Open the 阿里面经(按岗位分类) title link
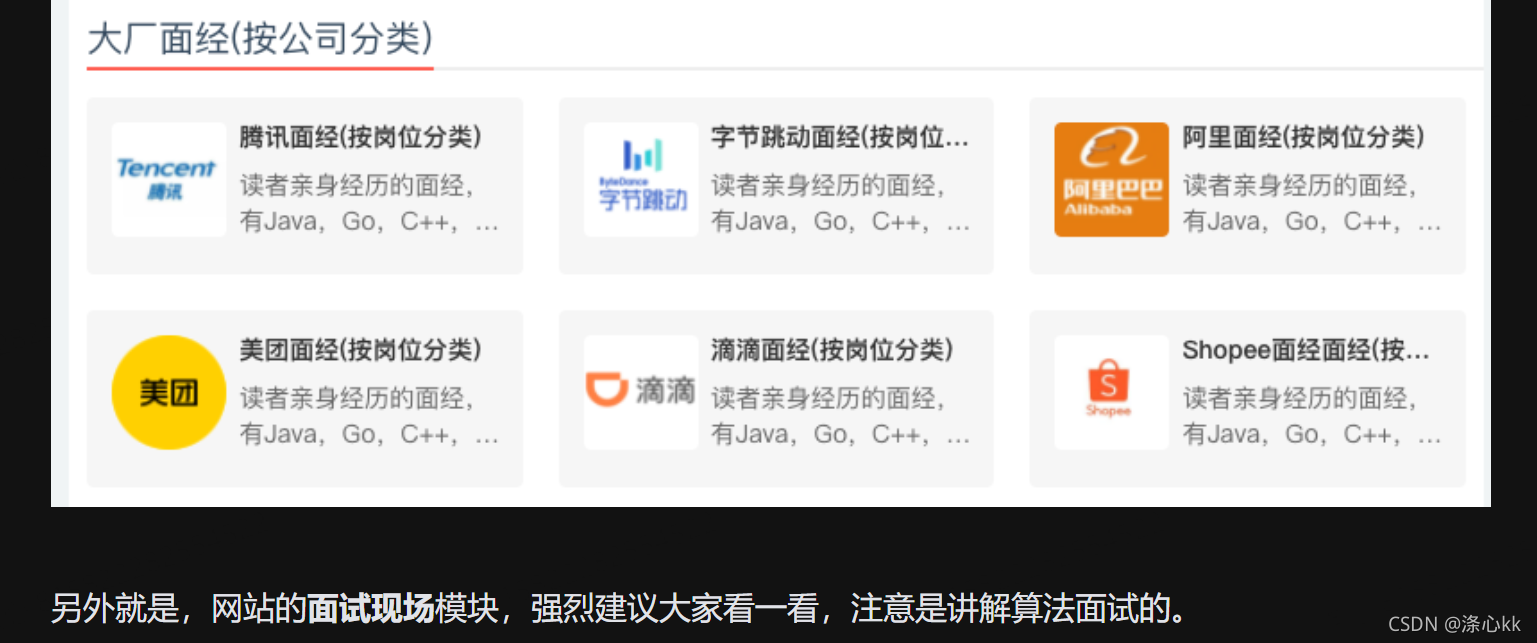This screenshot has width=1537, height=643. click(1304, 137)
